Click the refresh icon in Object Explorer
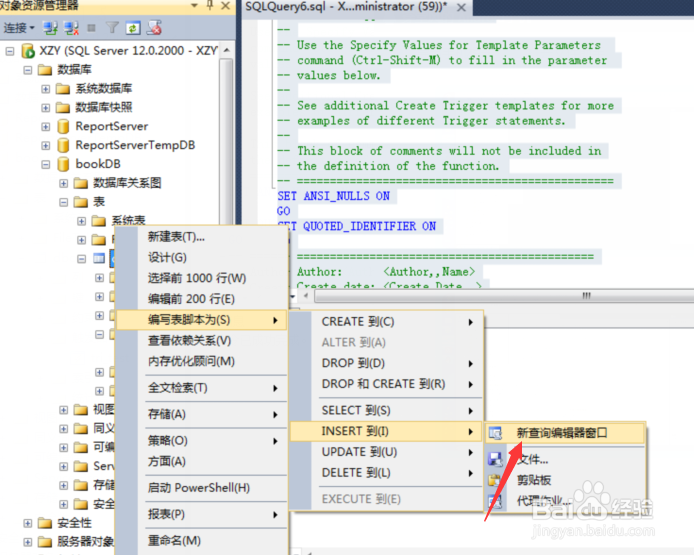The width and height of the screenshot is (694, 555). [x=133, y=28]
